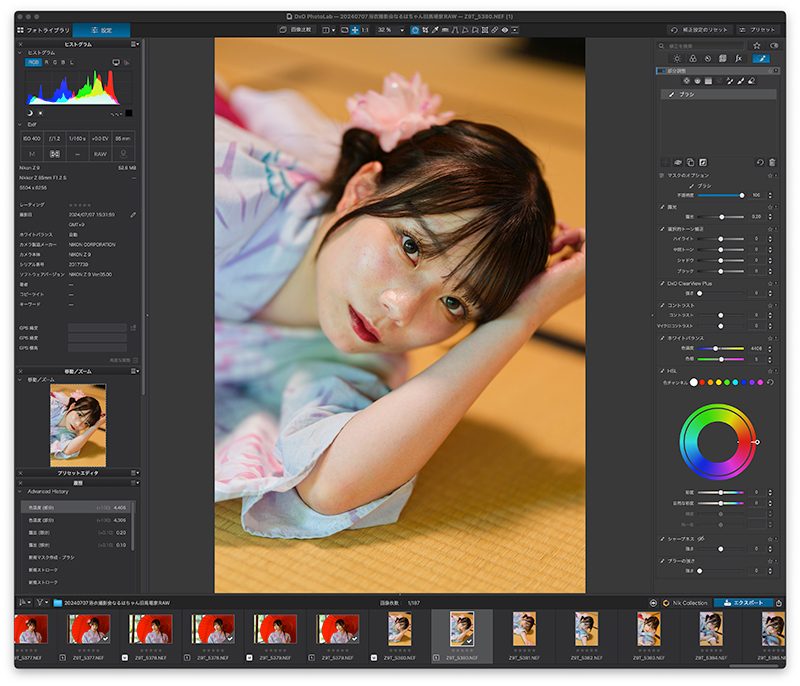Delete the selected brush mask with trash icon

pos(772,162)
